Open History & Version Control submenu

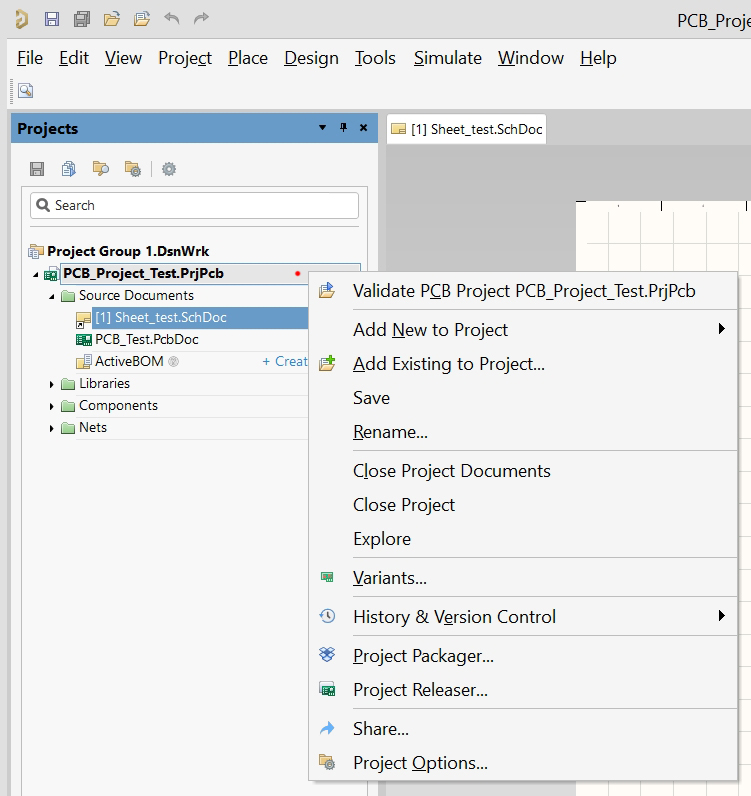click(523, 617)
